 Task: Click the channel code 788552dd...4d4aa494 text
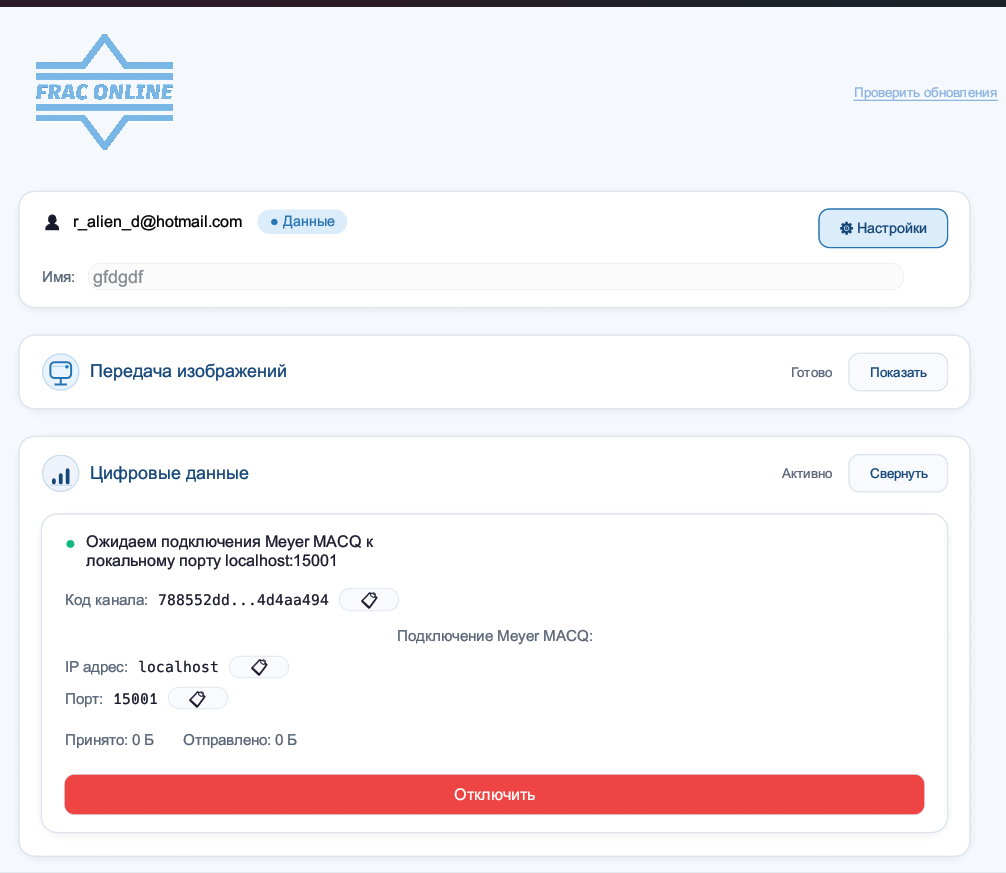click(243, 600)
